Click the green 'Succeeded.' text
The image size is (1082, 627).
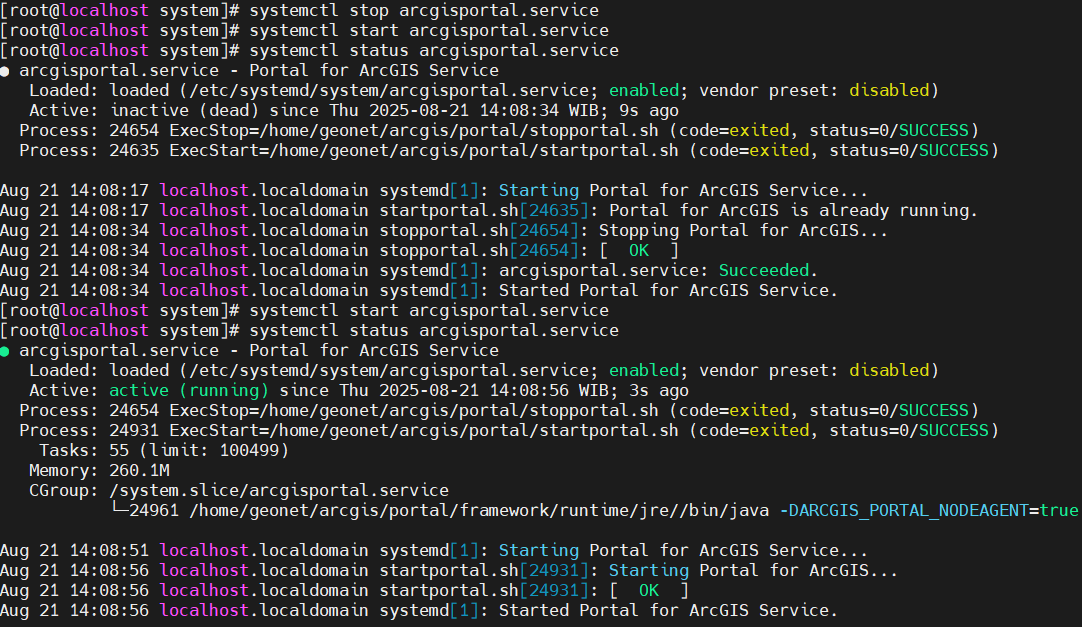[769, 270]
